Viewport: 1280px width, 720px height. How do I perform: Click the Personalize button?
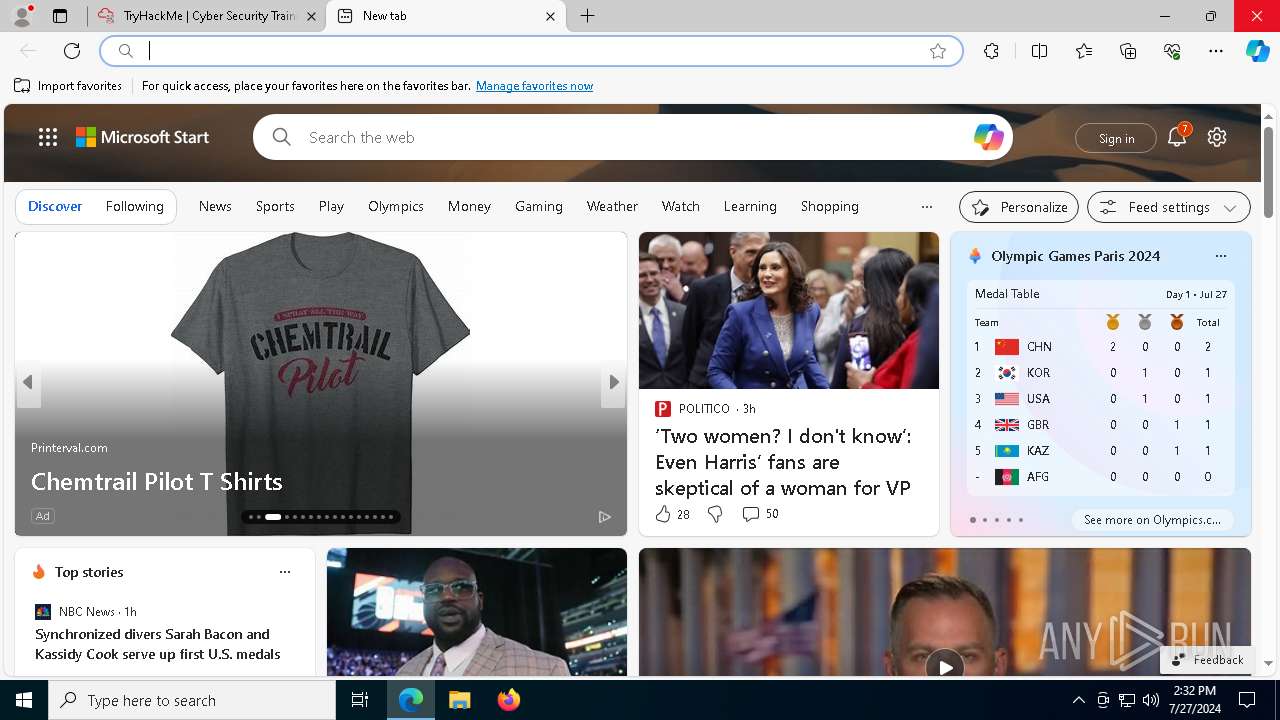tap(1019, 207)
